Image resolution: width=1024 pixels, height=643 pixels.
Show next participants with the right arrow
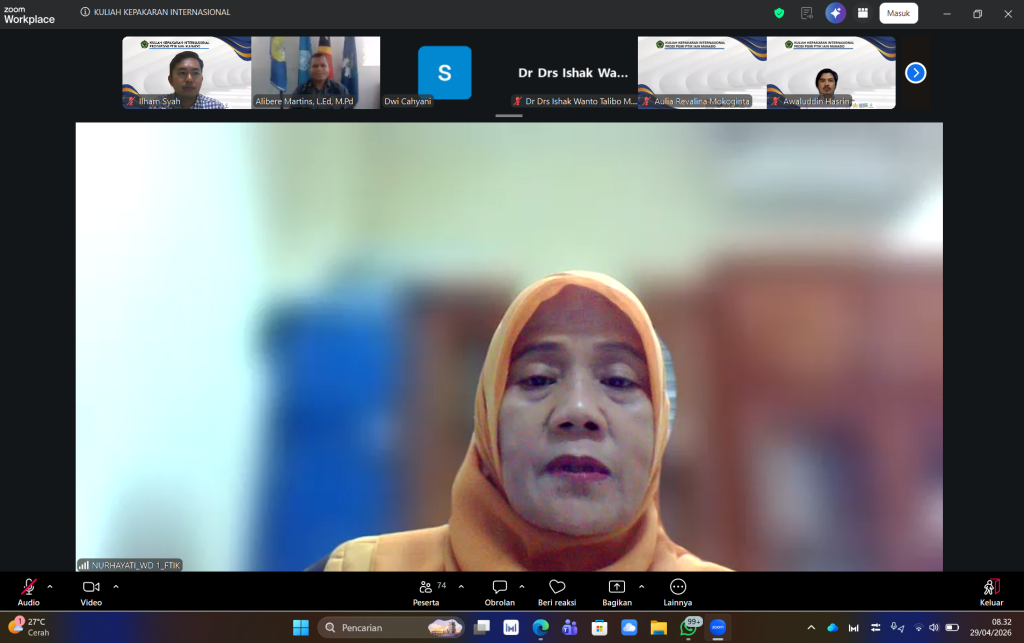(915, 73)
